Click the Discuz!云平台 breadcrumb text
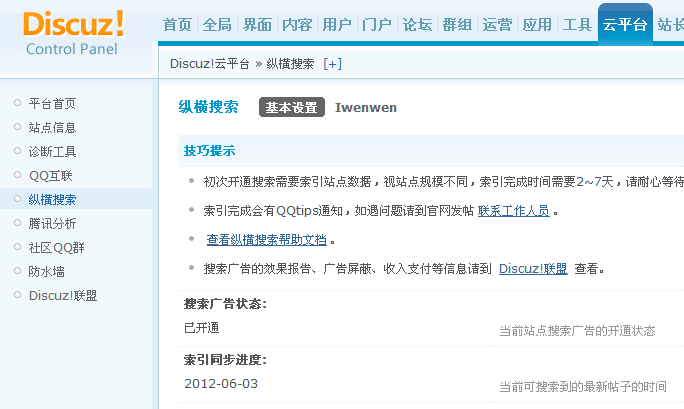Viewport: 684px width, 409px height. pos(209,64)
